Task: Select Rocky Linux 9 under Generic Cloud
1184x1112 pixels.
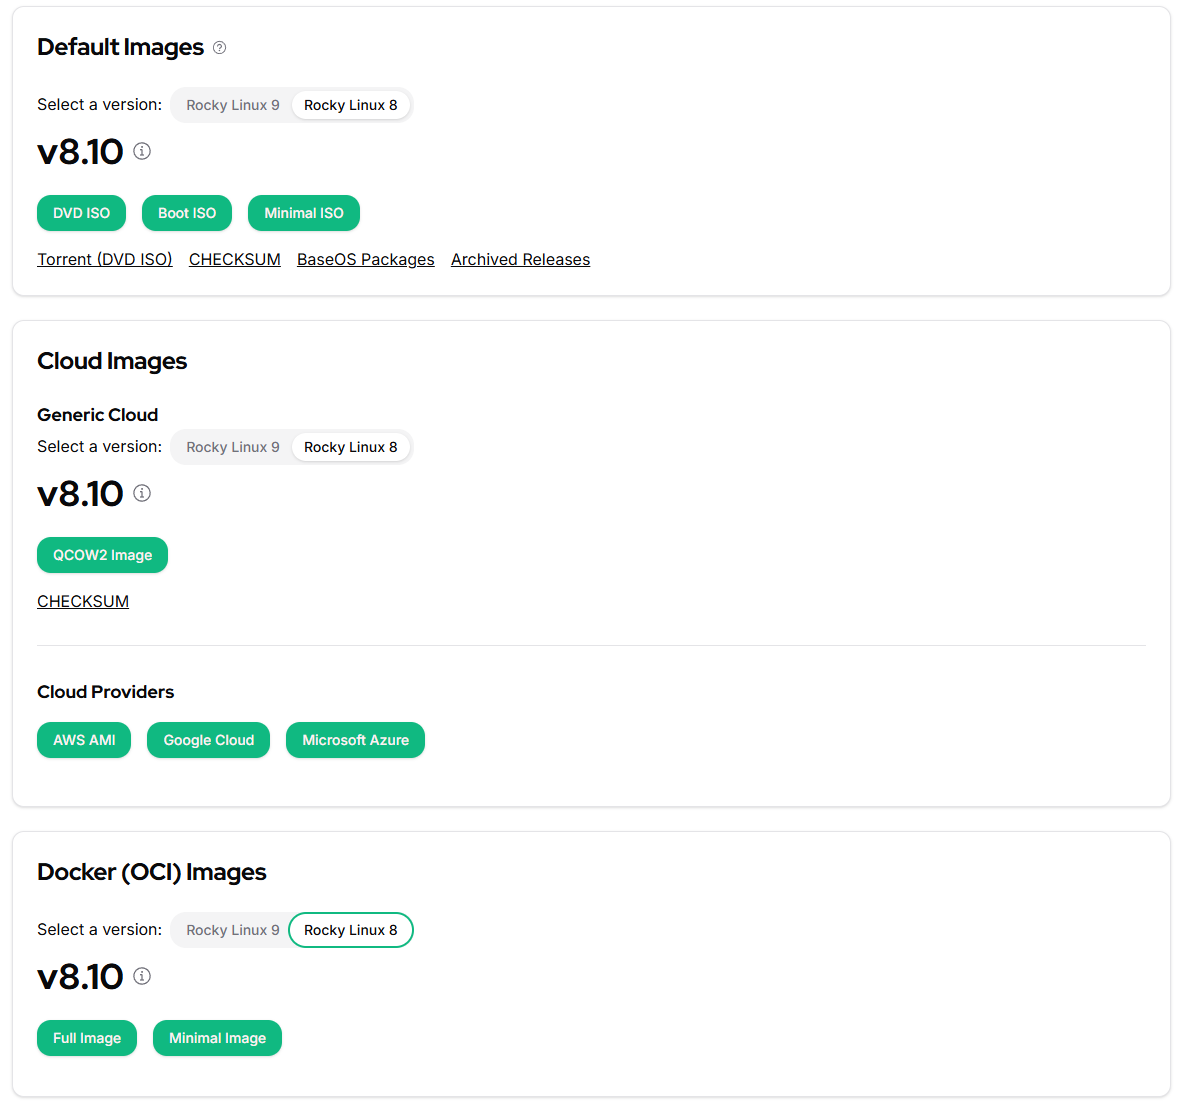Action: [x=233, y=447]
